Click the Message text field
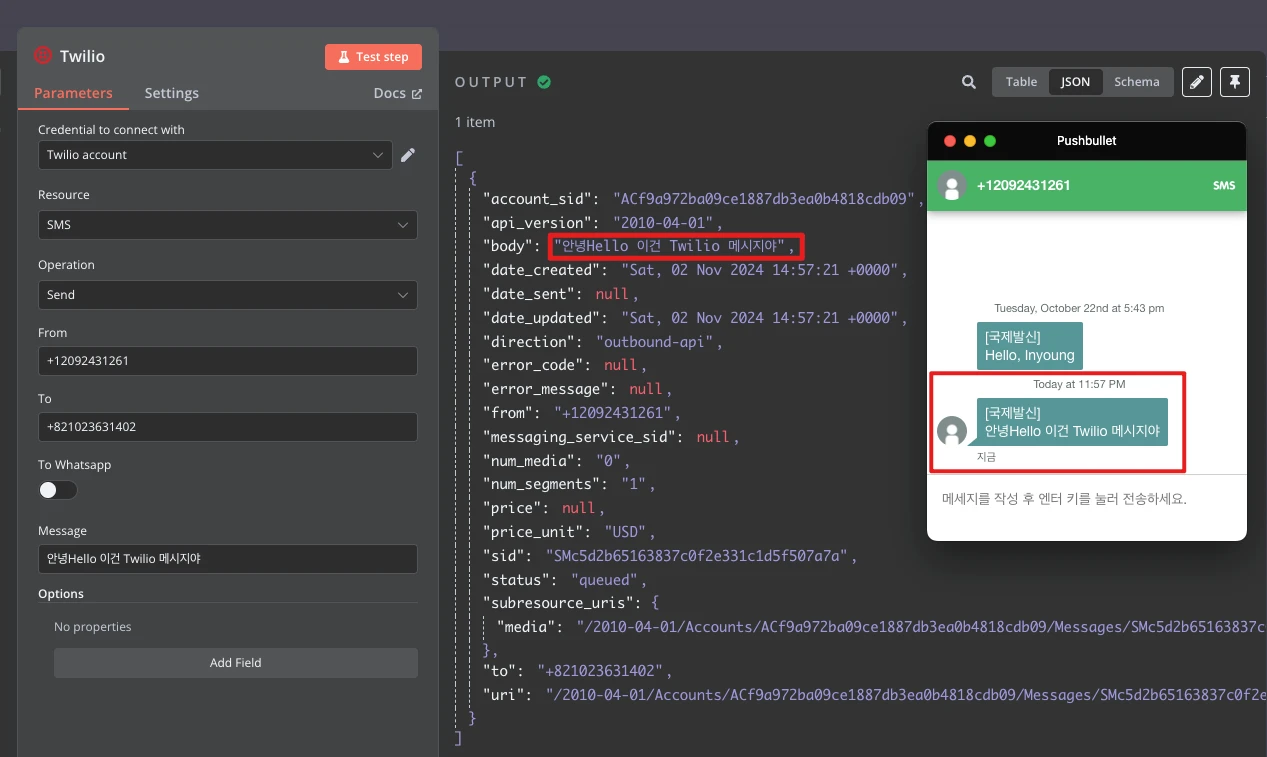Viewport: 1267px width, 757px height. click(228, 559)
